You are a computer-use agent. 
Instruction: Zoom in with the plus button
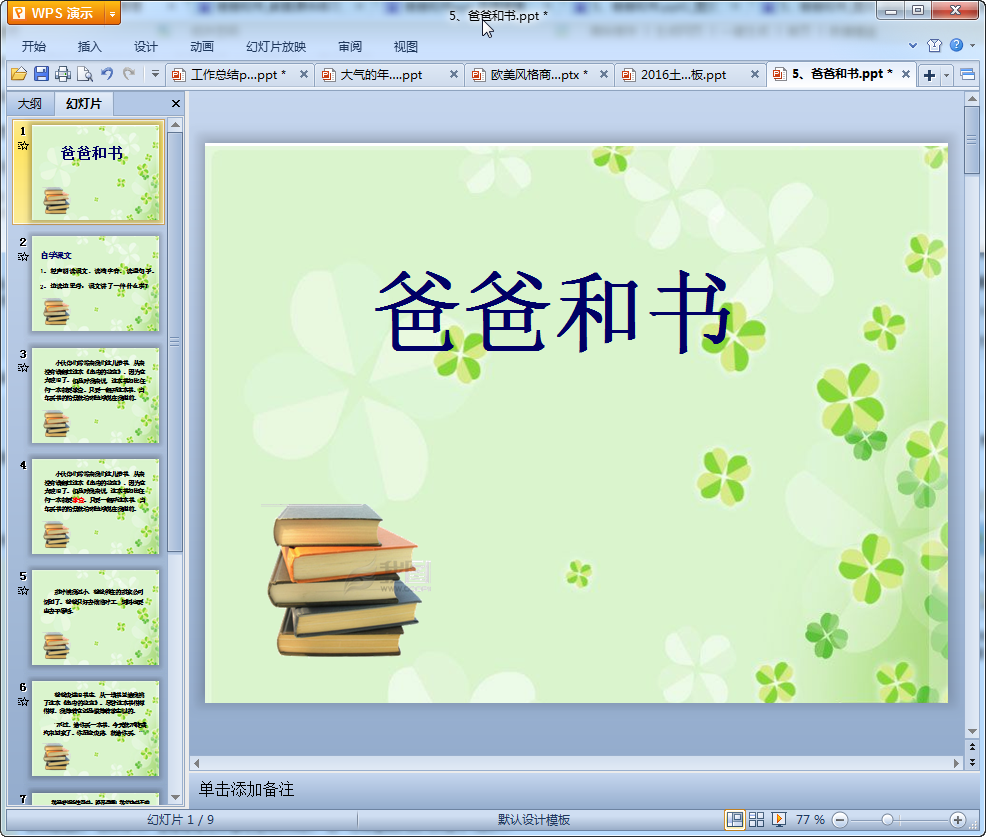(x=958, y=820)
